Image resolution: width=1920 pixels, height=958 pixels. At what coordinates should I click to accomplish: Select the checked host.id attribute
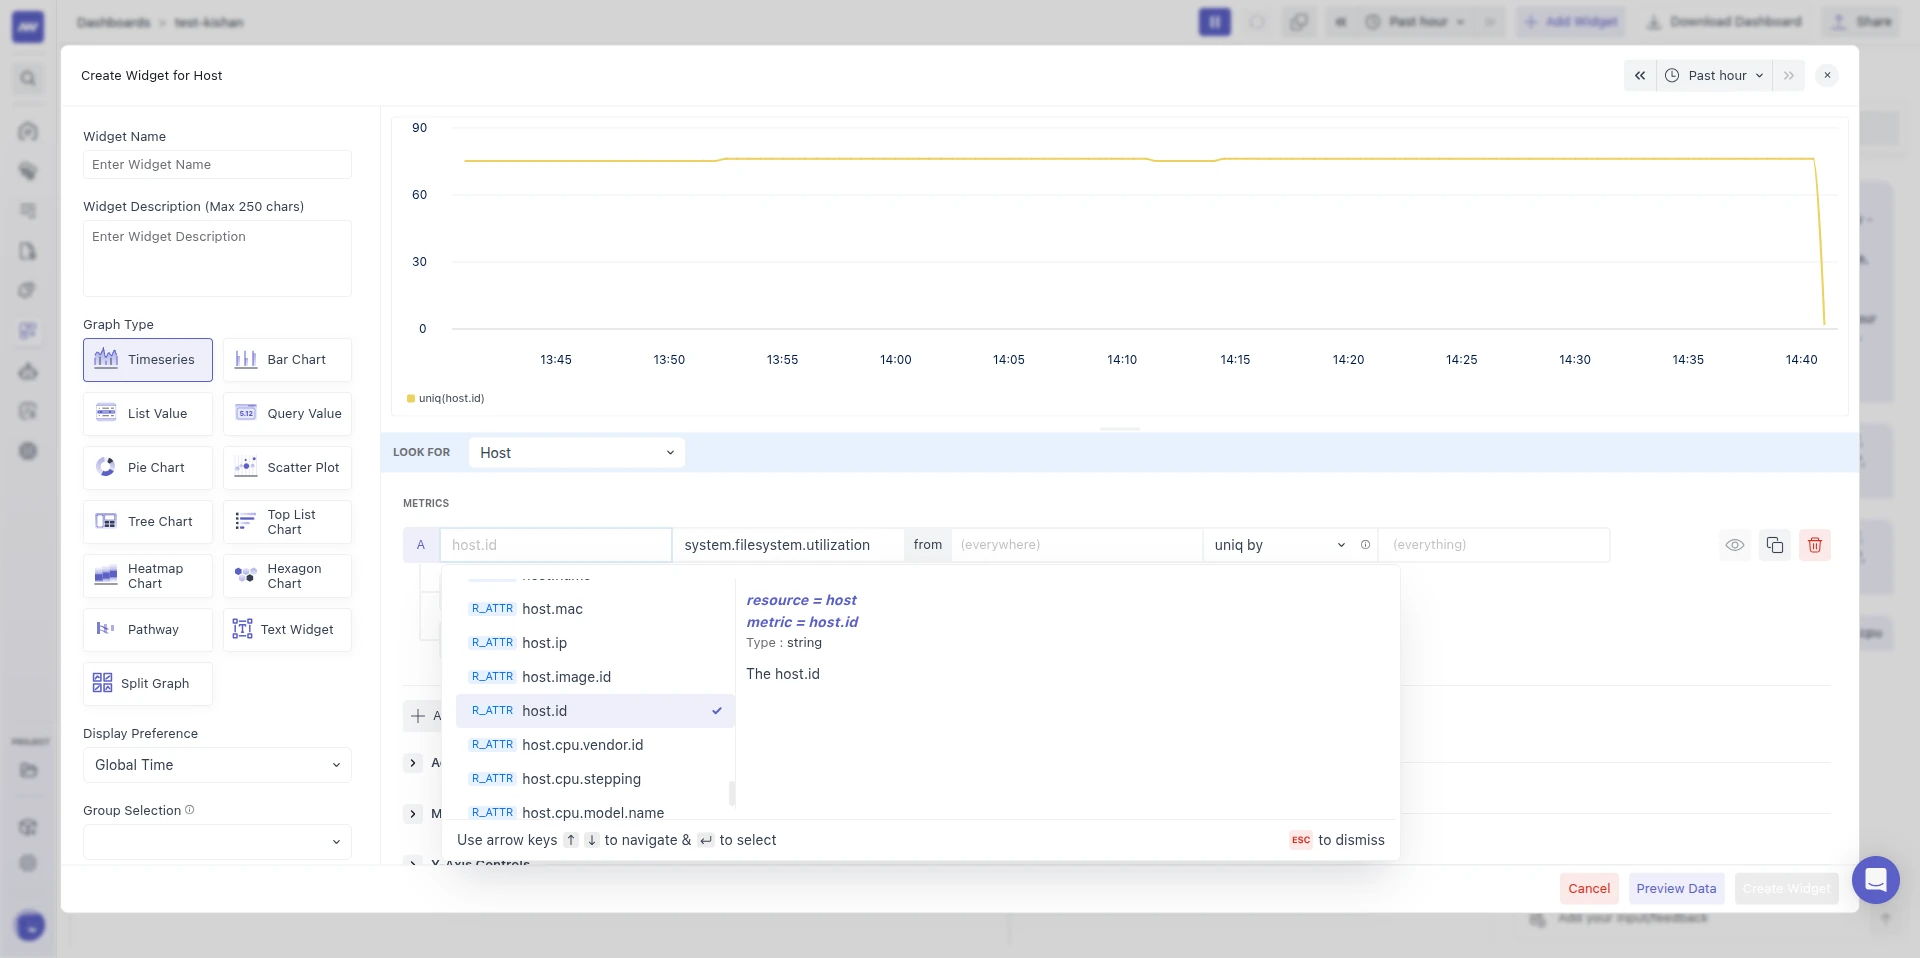595,711
